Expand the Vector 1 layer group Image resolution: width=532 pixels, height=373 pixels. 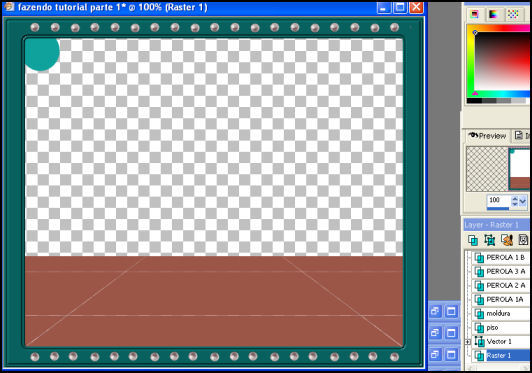click(468, 342)
